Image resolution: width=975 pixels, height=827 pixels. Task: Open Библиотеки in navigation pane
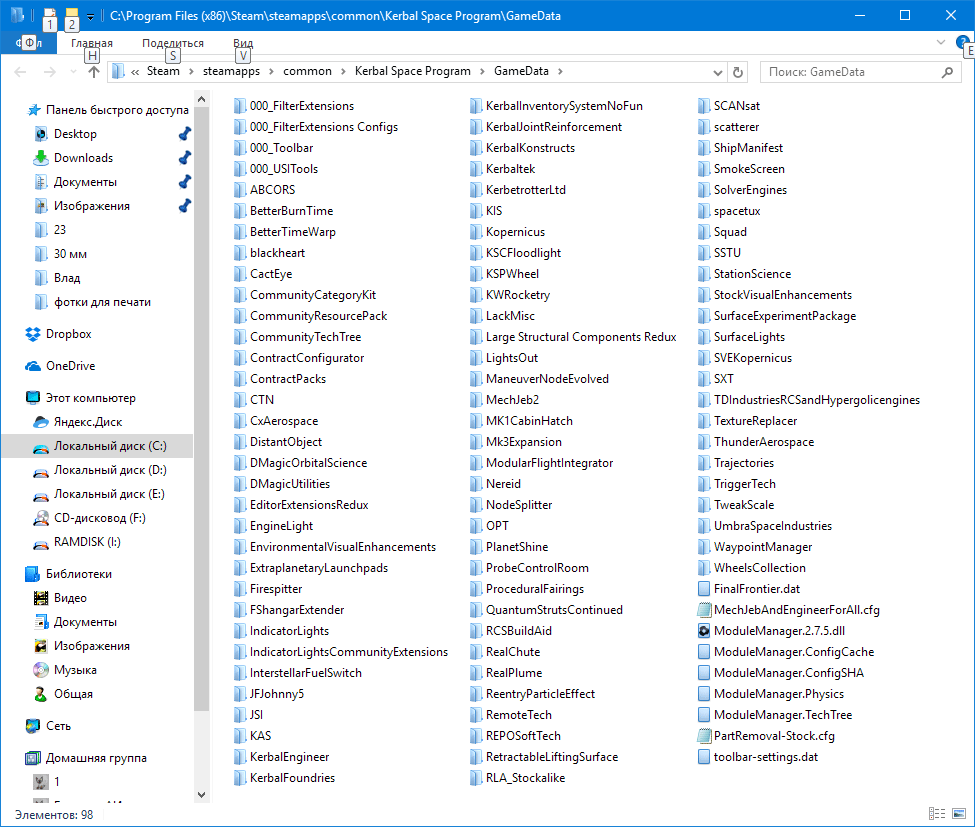[79, 574]
